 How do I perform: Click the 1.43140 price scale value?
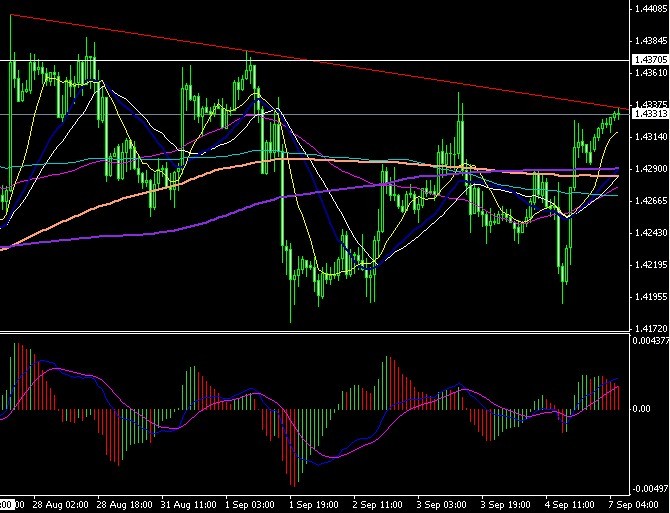[x=652, y=137]
